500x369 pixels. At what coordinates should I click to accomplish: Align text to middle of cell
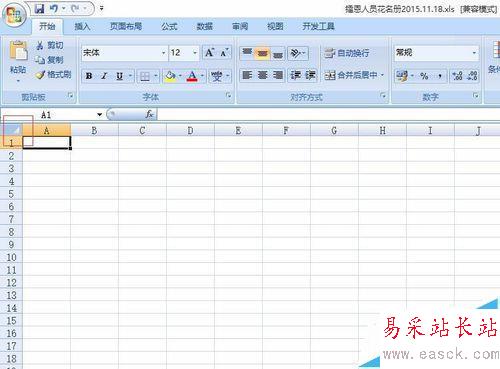[262, 53]
